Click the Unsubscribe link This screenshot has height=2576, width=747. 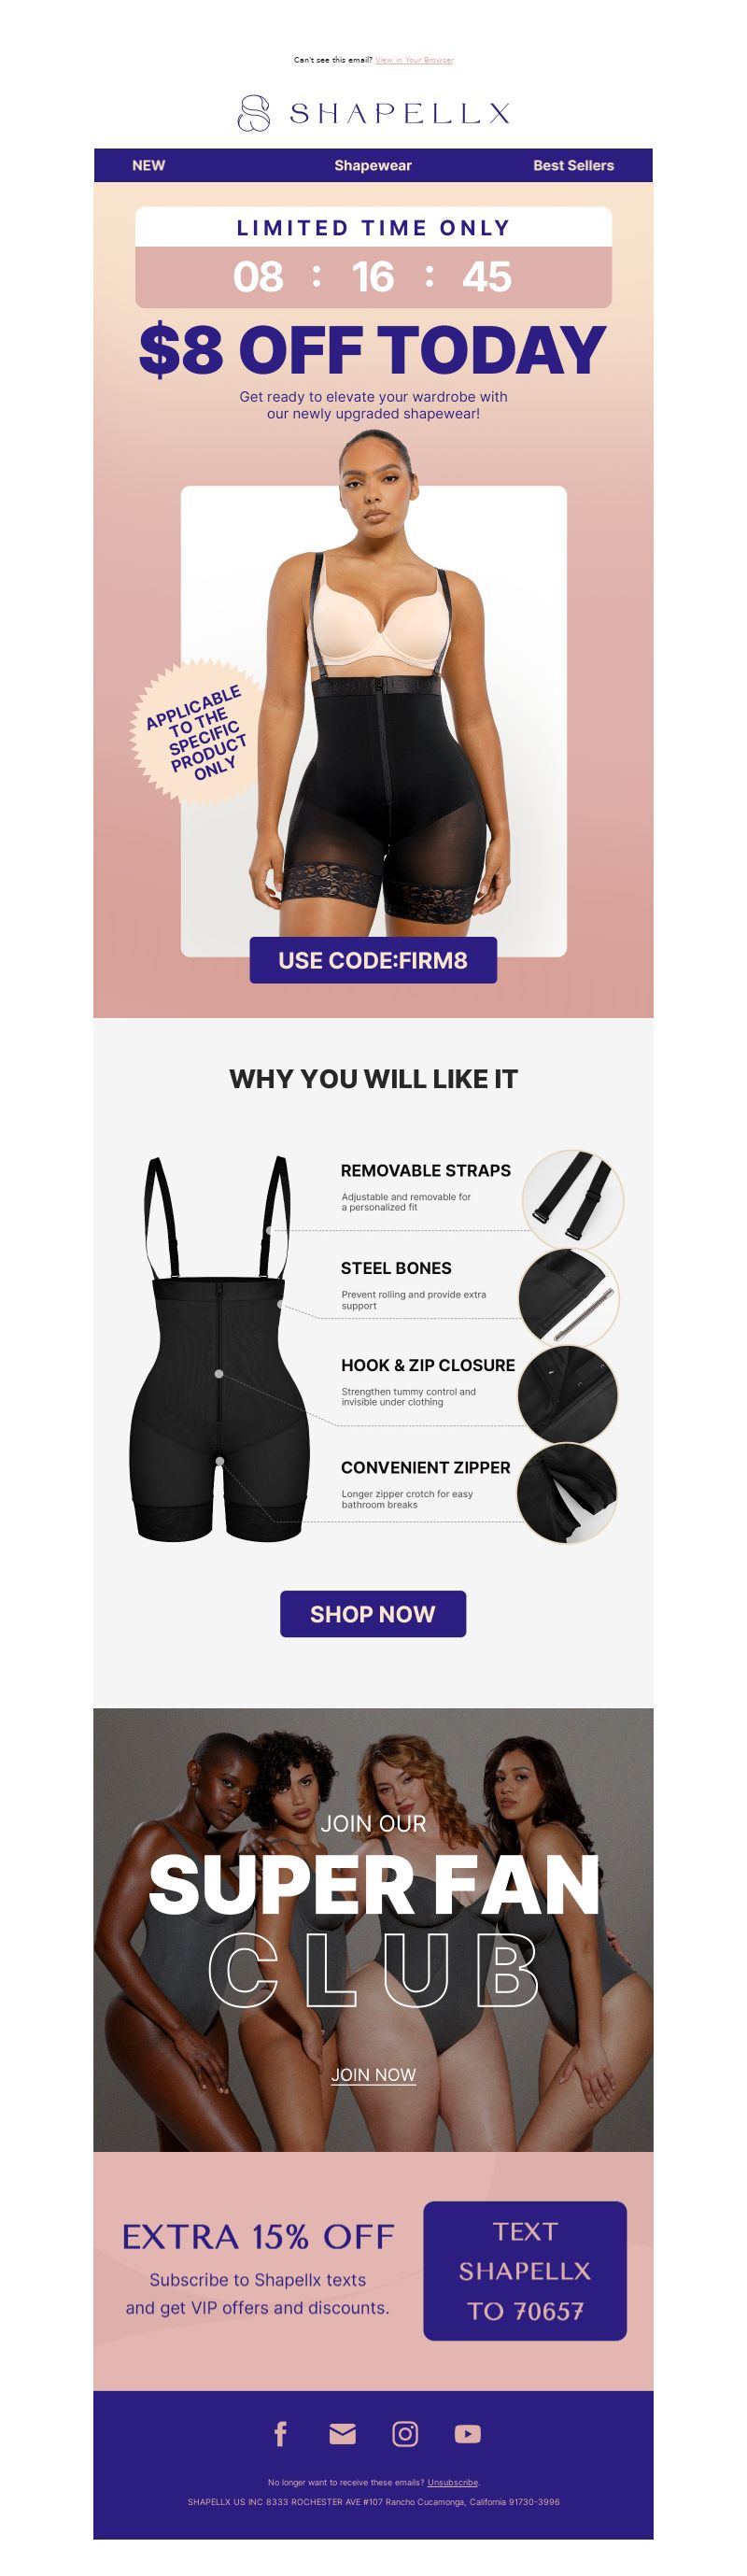(452, 2482)
